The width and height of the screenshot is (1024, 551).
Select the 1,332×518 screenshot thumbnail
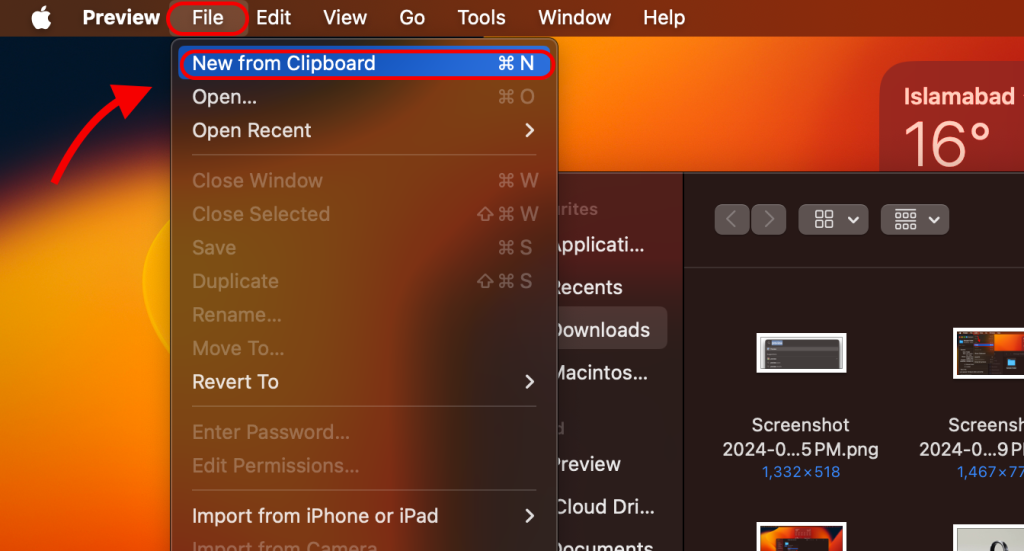pos(801,353)
